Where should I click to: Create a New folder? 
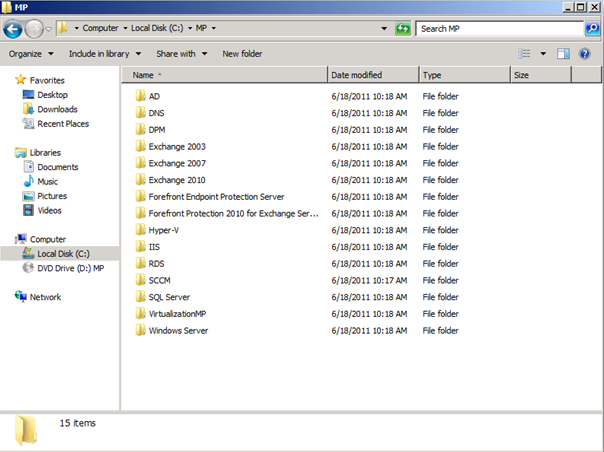tap(242, 54)
